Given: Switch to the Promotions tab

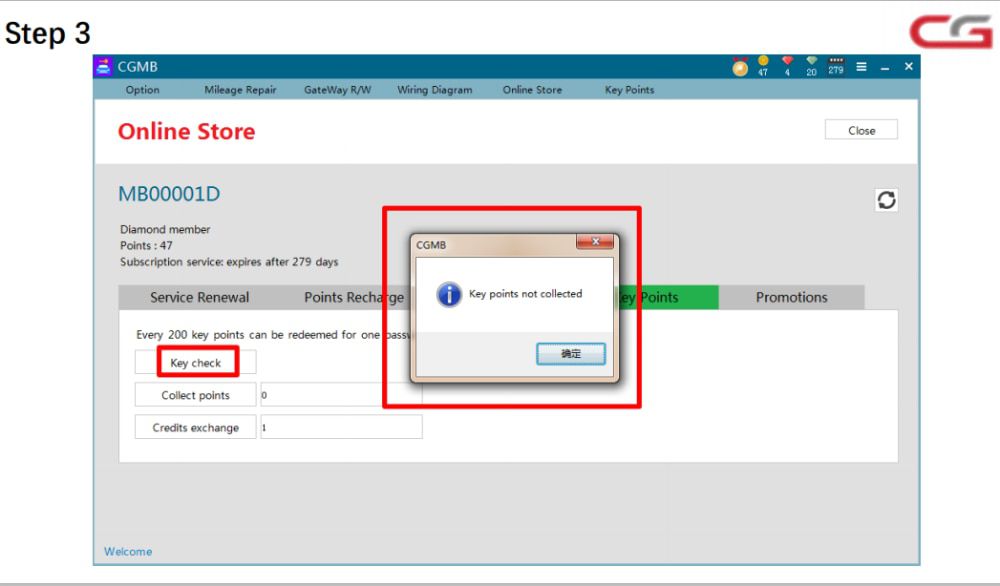Looking at the screenshot, I should tap(791, 297).
